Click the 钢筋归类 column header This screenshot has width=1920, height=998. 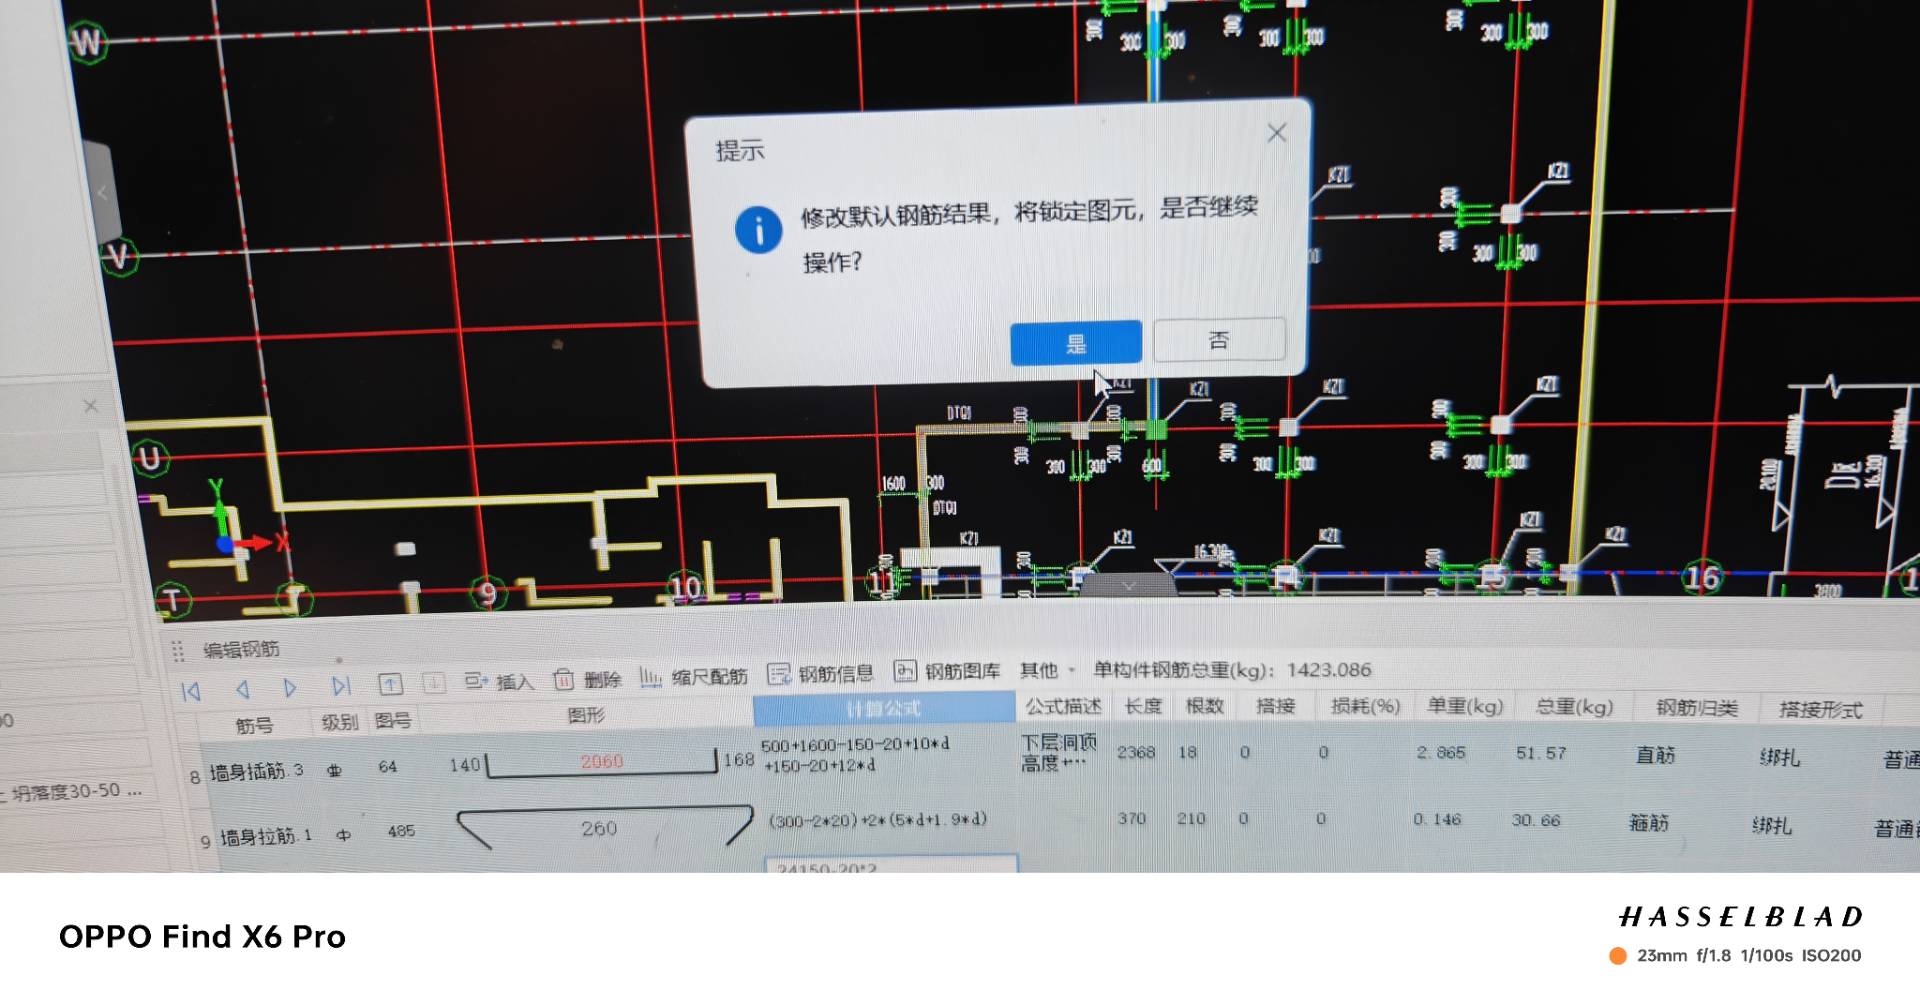click(1697, 708)
